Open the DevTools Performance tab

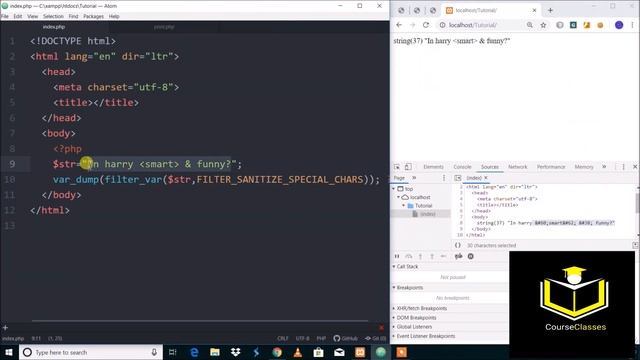pyautogui.click(x=551, y=167)
